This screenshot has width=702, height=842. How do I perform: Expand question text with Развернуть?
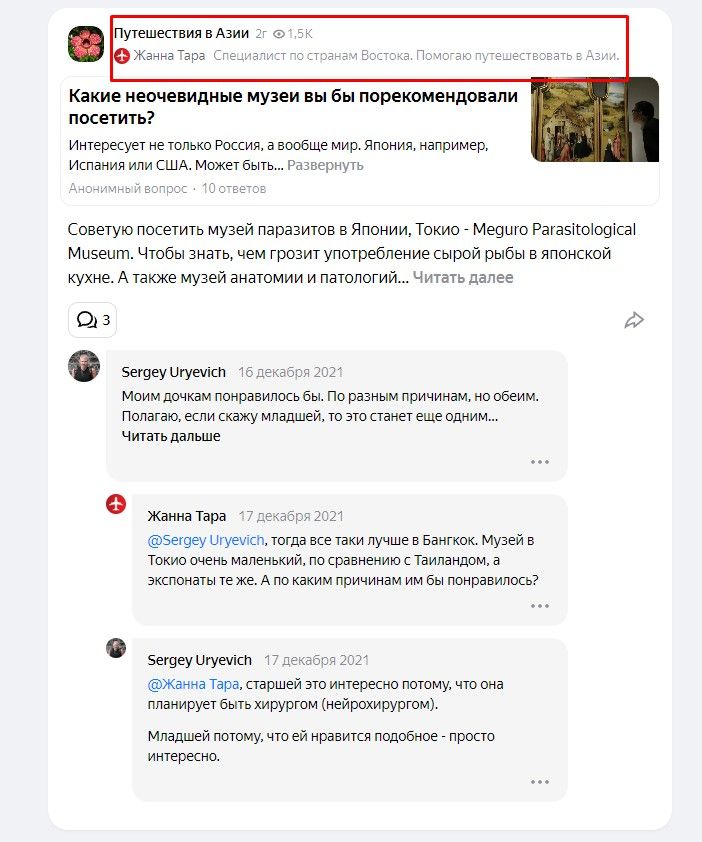click(x=325, y=165)
